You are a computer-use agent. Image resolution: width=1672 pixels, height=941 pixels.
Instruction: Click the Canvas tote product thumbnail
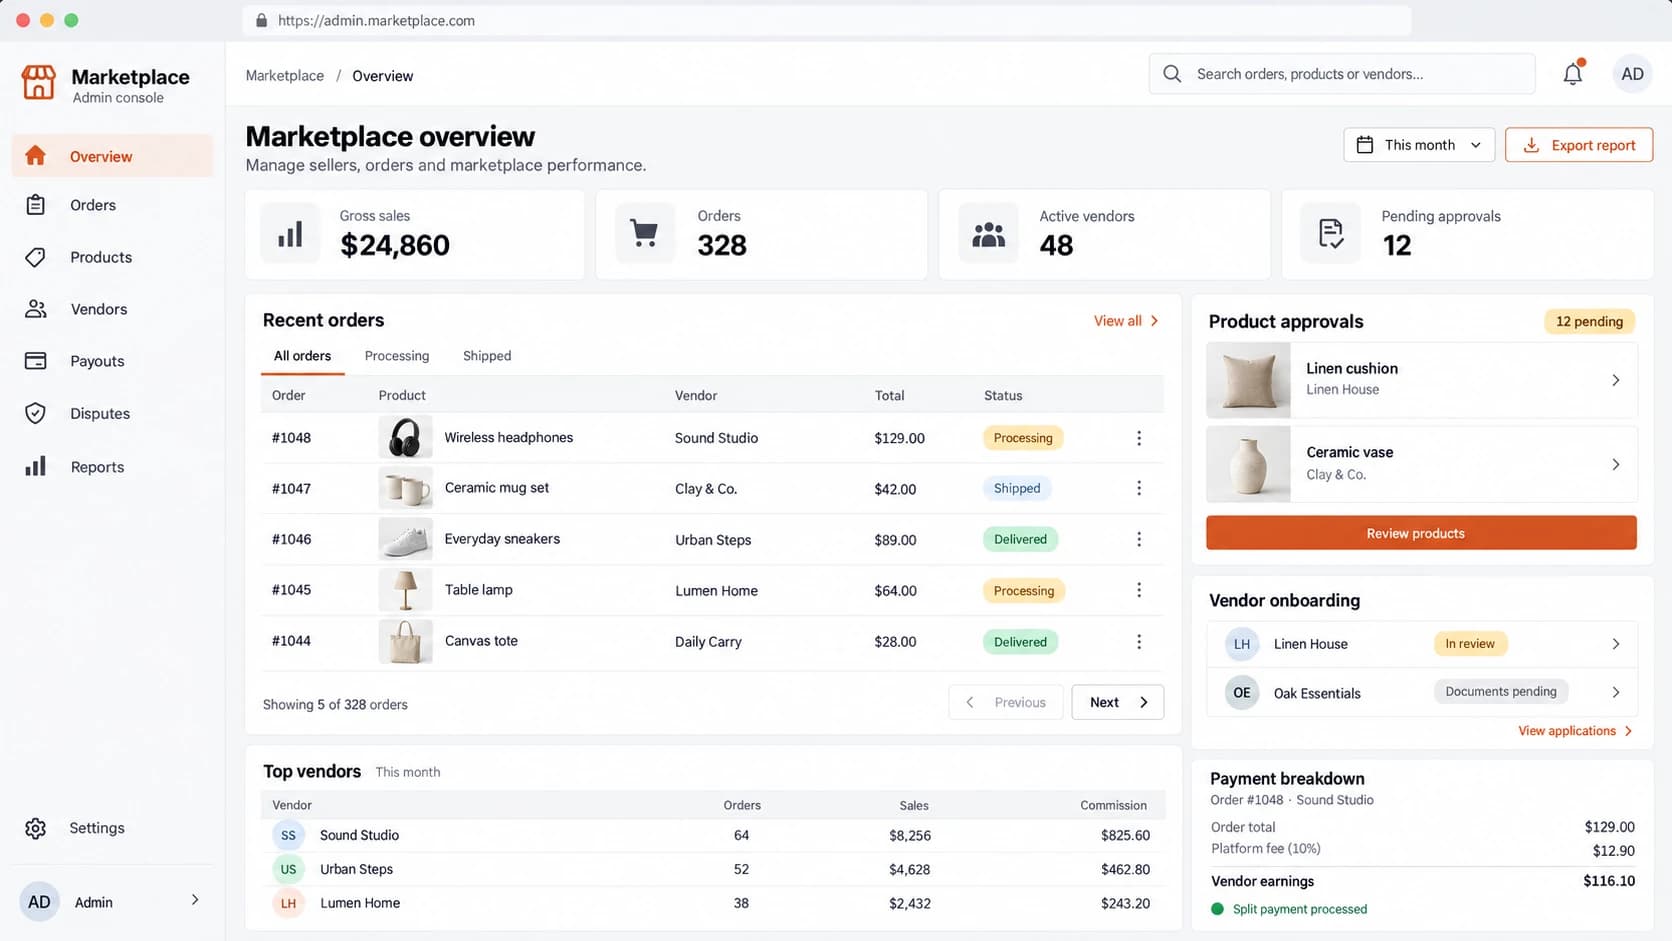[405, 642]
